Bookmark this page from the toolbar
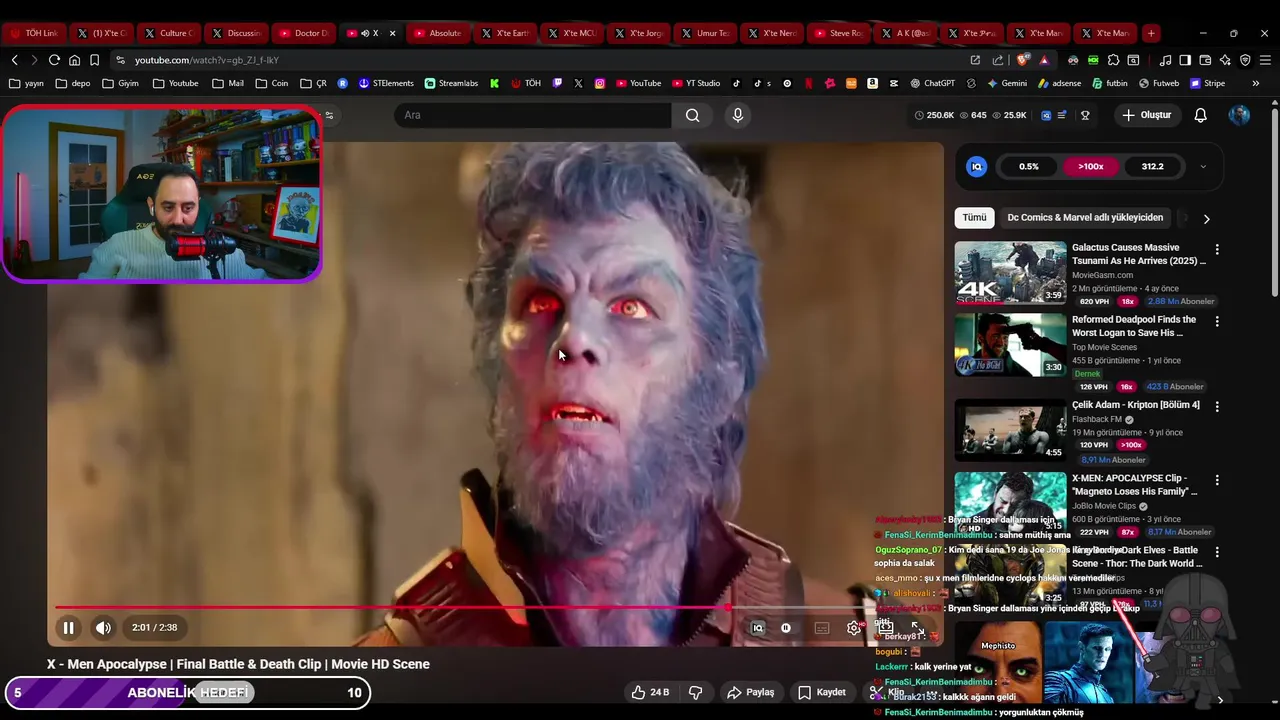The width and height of the screenshot is (1280, 720). click(x=94, y=60)
